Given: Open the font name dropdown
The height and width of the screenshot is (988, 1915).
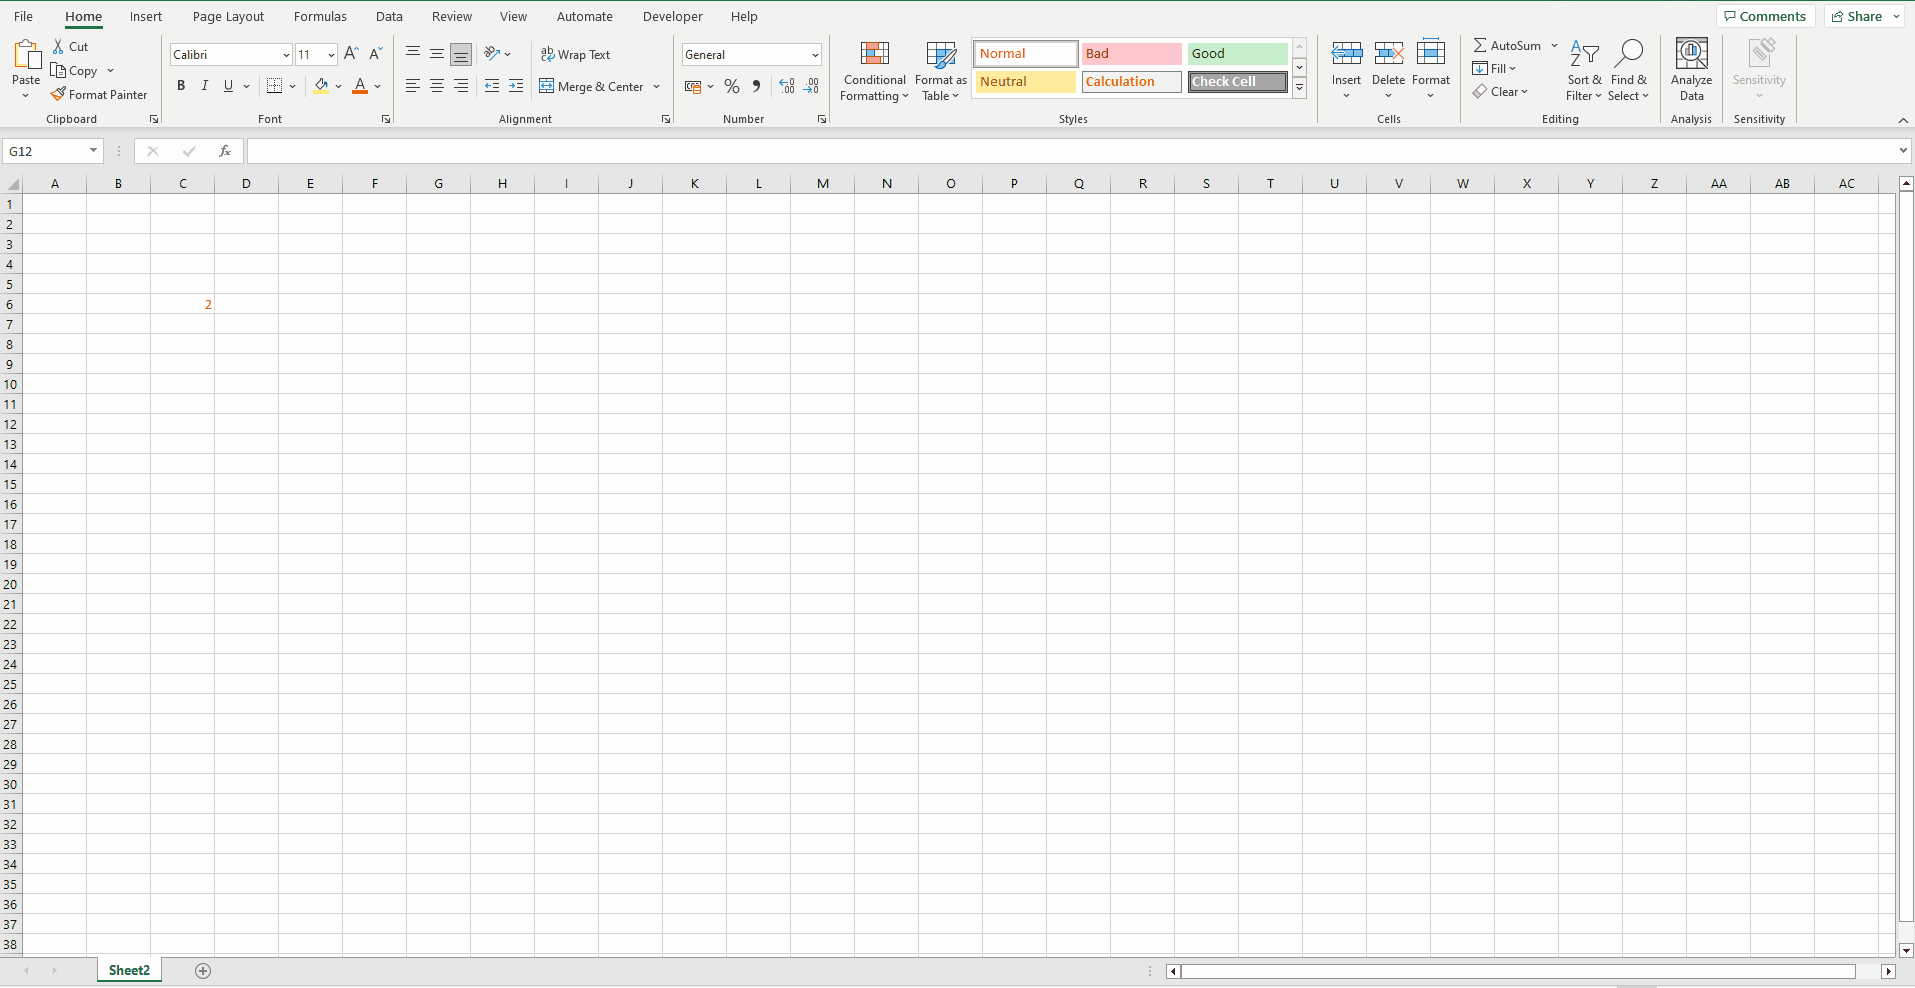Looking at the screenshot, I should [x=286, y=55].
